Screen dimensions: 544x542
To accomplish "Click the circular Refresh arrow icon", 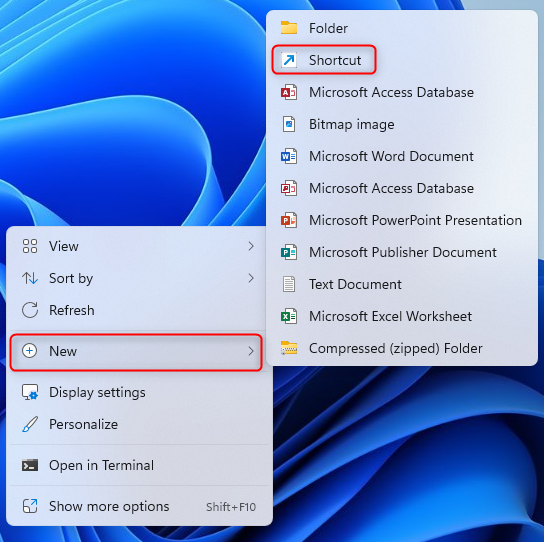I will [x=30, y=310].
